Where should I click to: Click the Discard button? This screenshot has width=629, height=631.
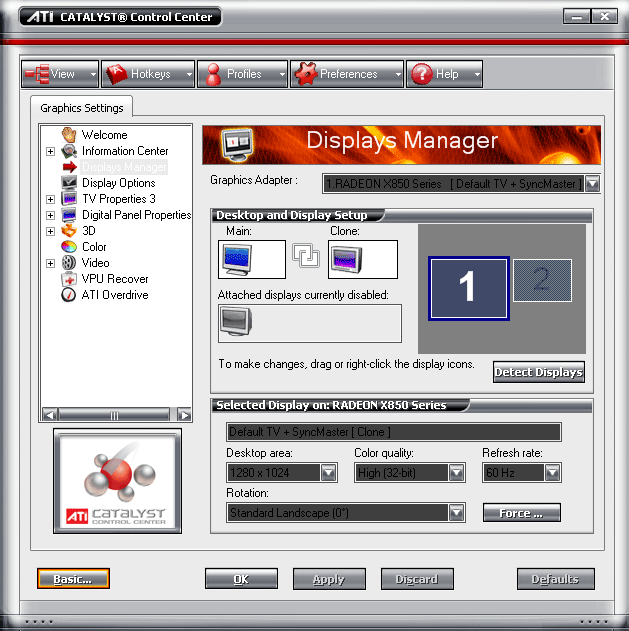[x=417, y=579]
